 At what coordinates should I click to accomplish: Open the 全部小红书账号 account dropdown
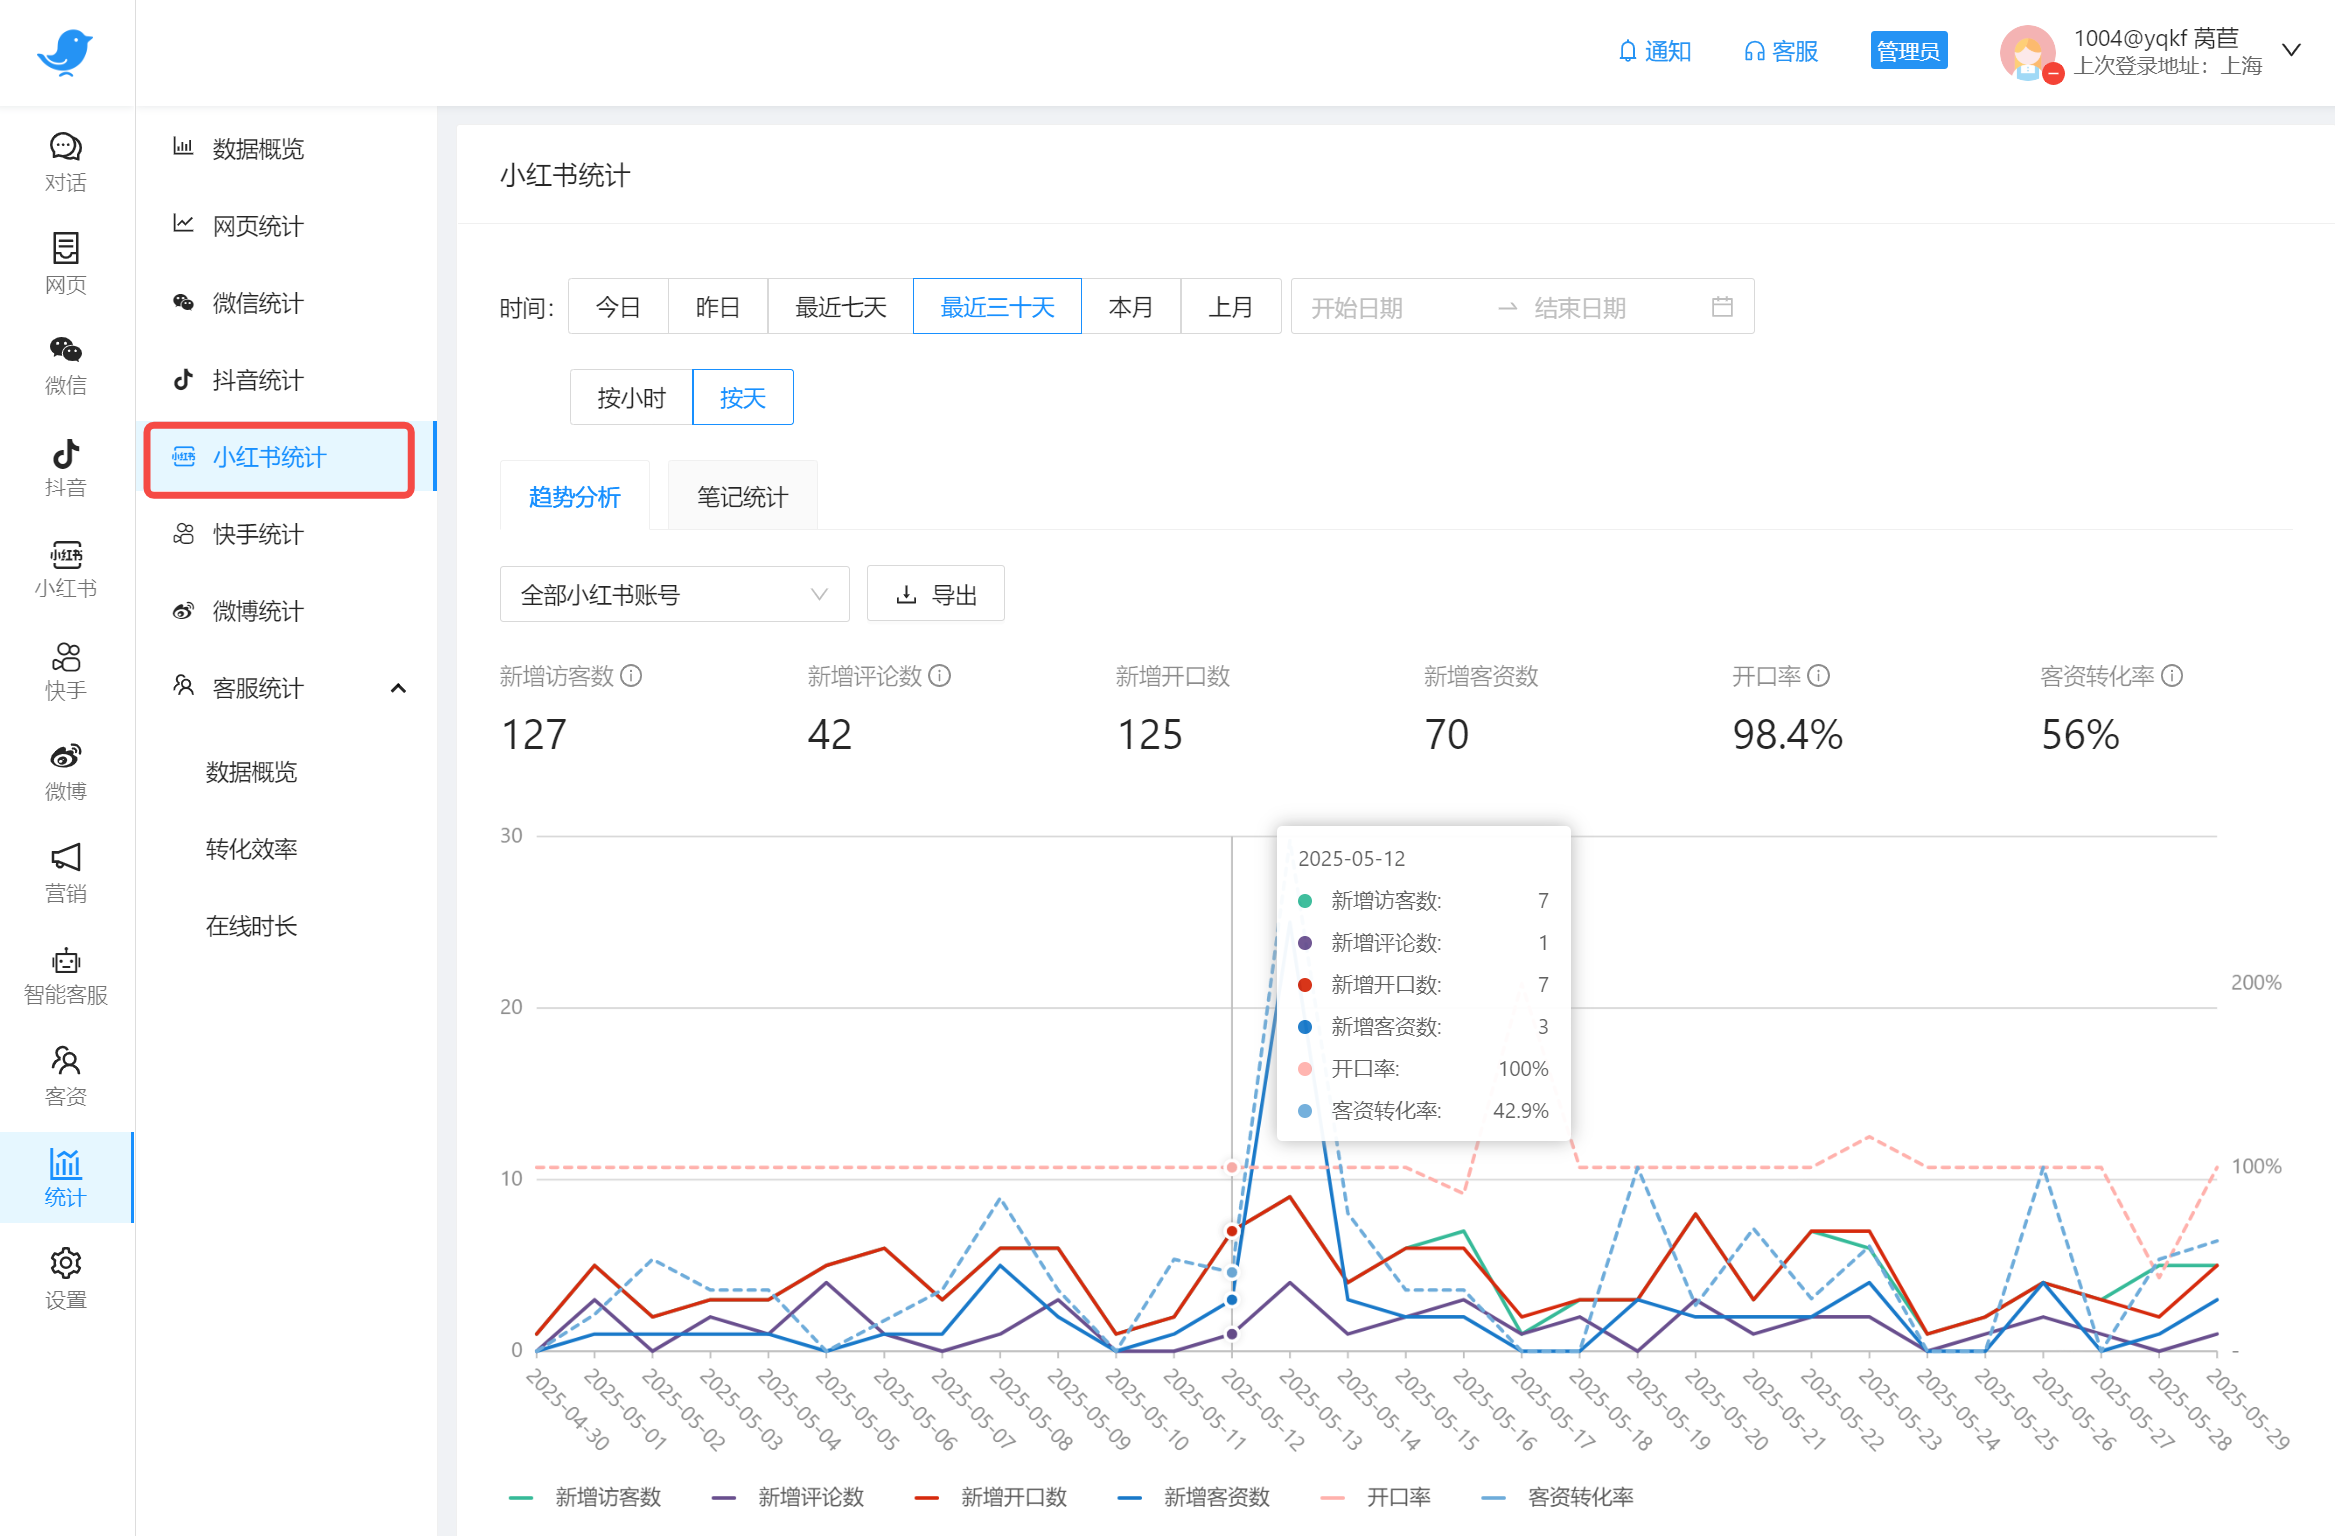point(674,593)
